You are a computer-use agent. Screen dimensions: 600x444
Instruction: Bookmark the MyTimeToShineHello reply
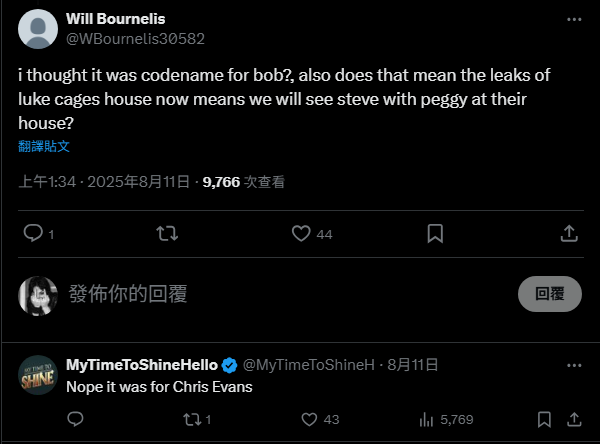click(x=543, y=419)
